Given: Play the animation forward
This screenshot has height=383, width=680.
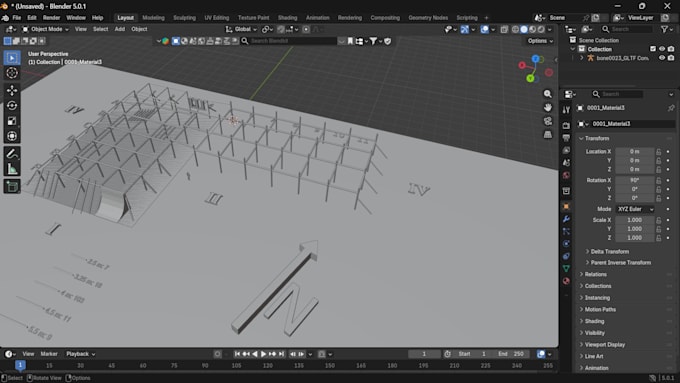Looking at the screenshot, I should click(x=263, y=354).
